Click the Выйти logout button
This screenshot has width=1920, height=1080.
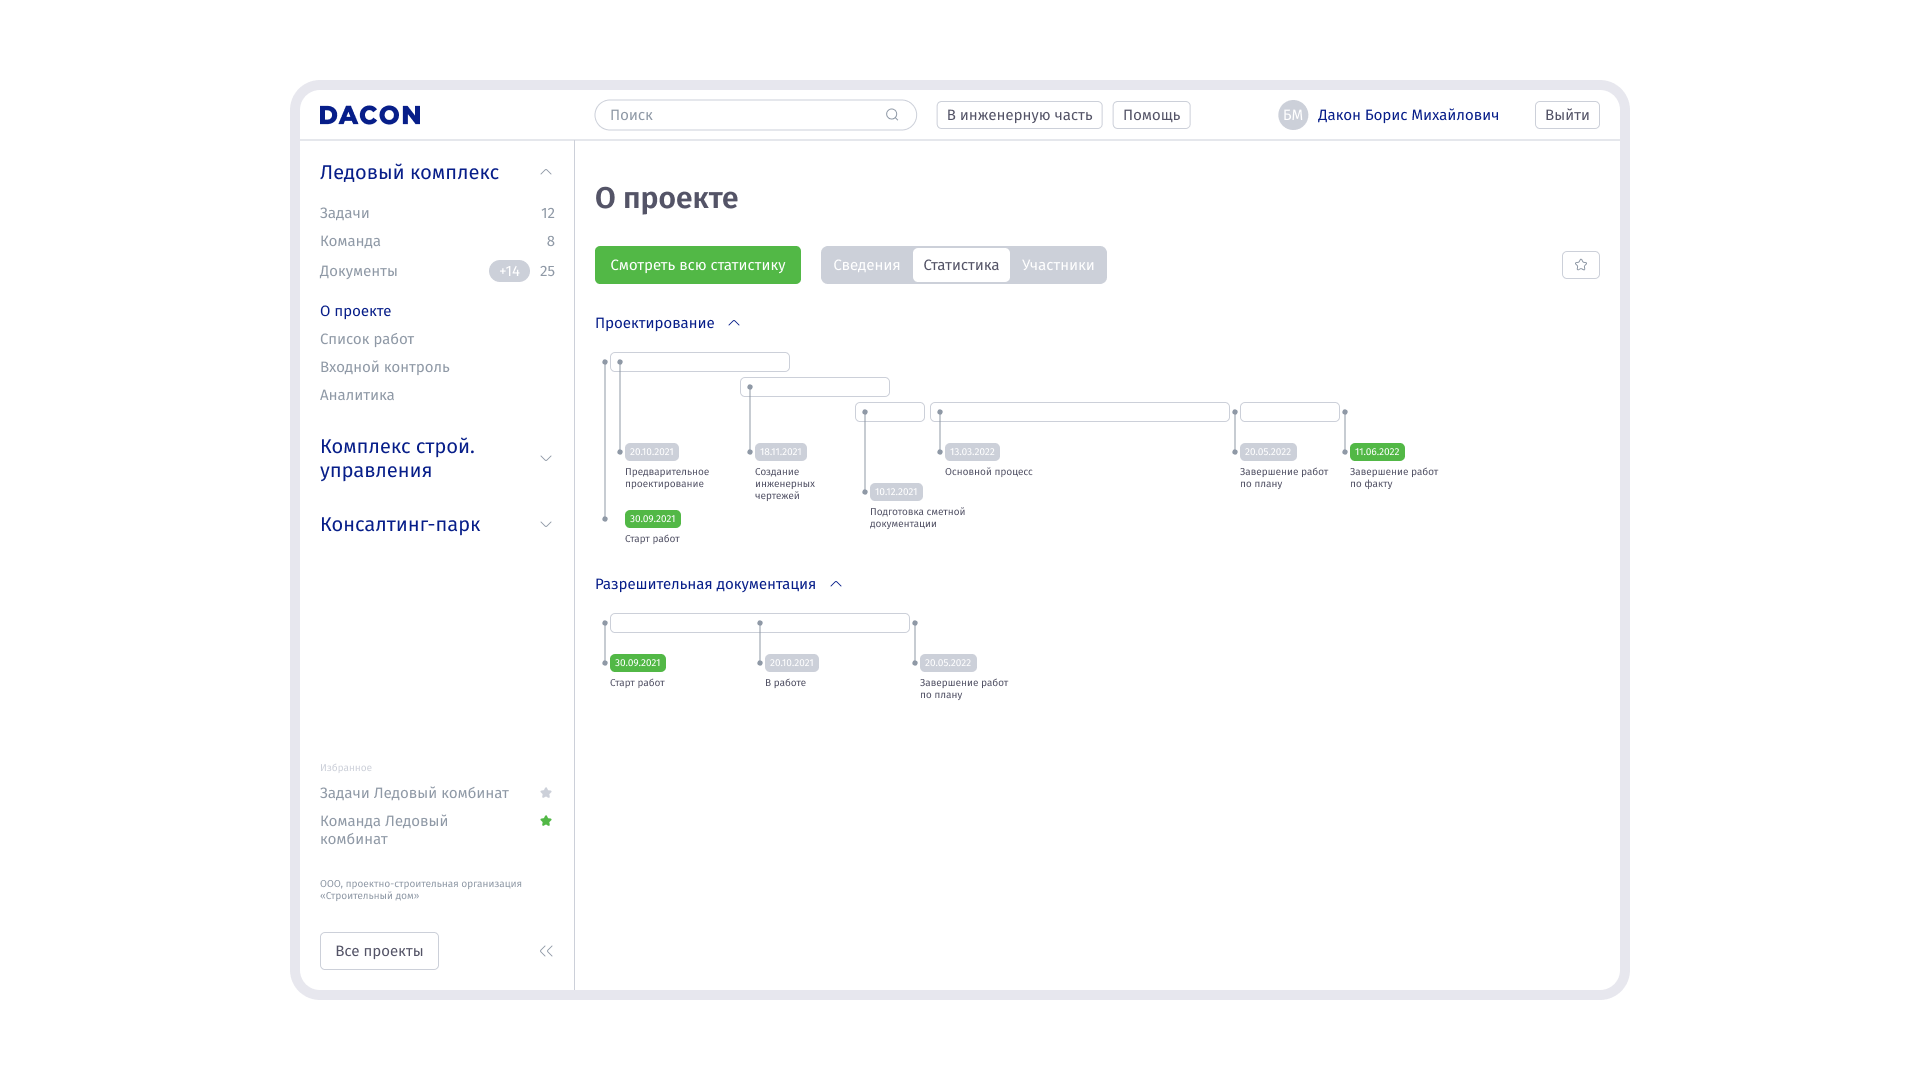click(1566, 115)
